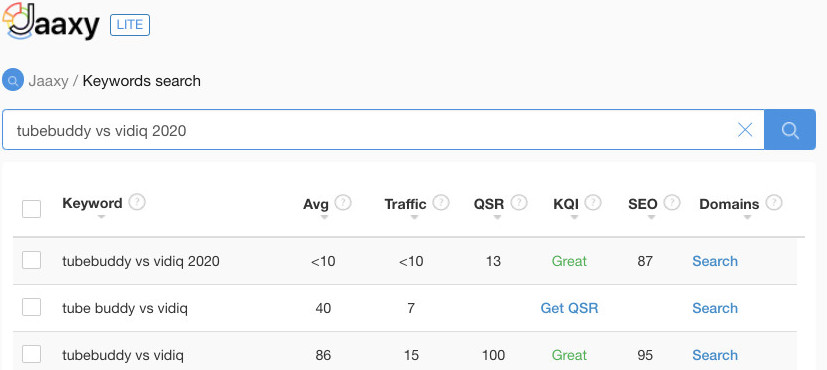Open the KQI column help icon
Screen dimensions: 827x370
593,202
